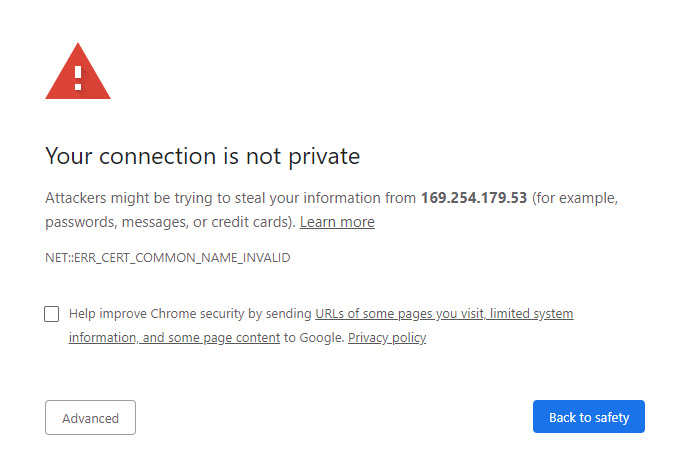Open the Privacy policy link
This screenshot has width=681, height=476.
point(387,338)
